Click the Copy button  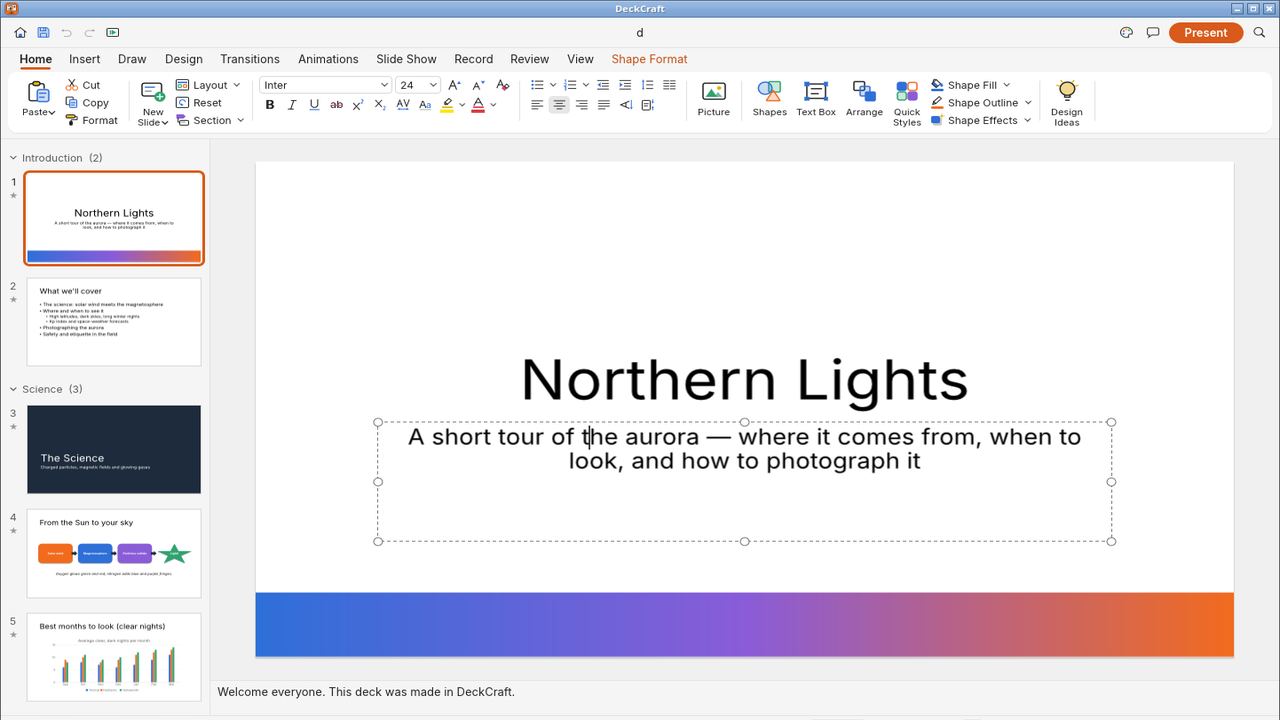87,103
